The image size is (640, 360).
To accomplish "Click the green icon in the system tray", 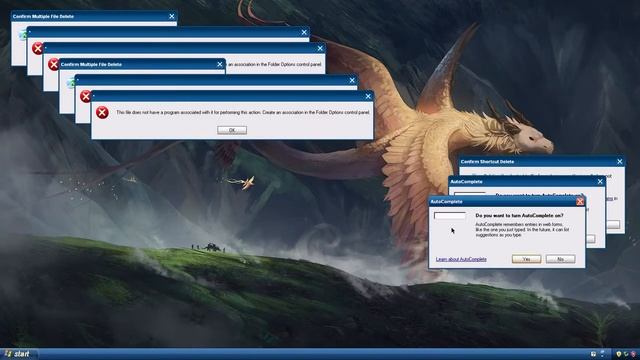I will 626,354.
